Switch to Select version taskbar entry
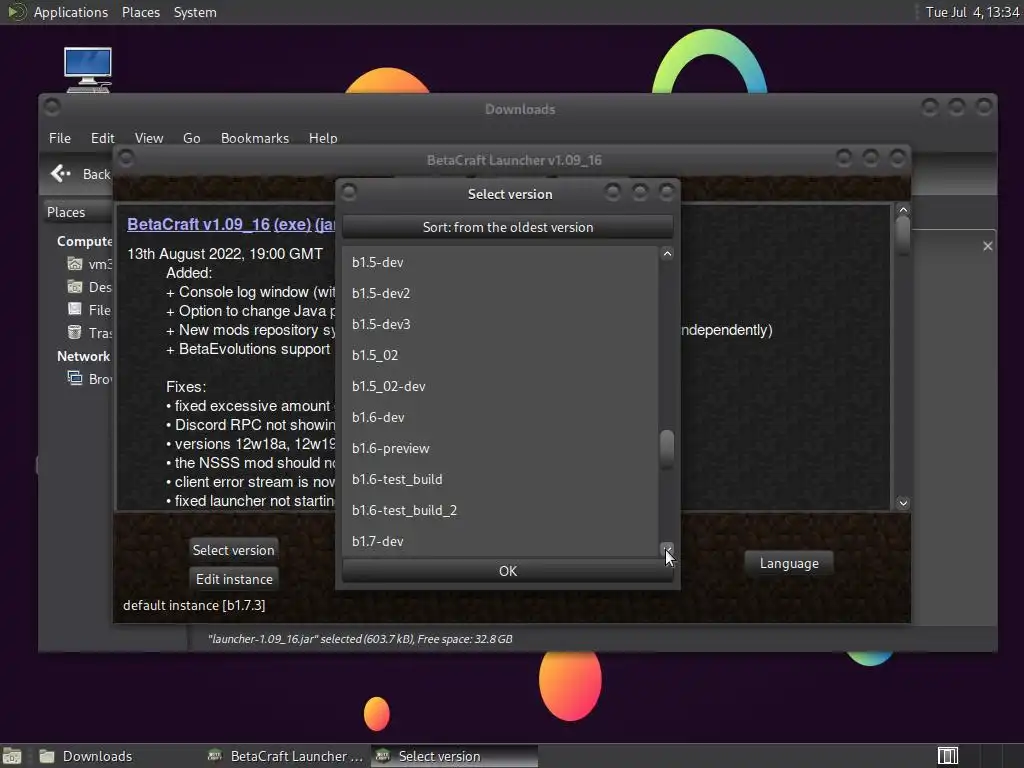 click(x=455, y=756)
